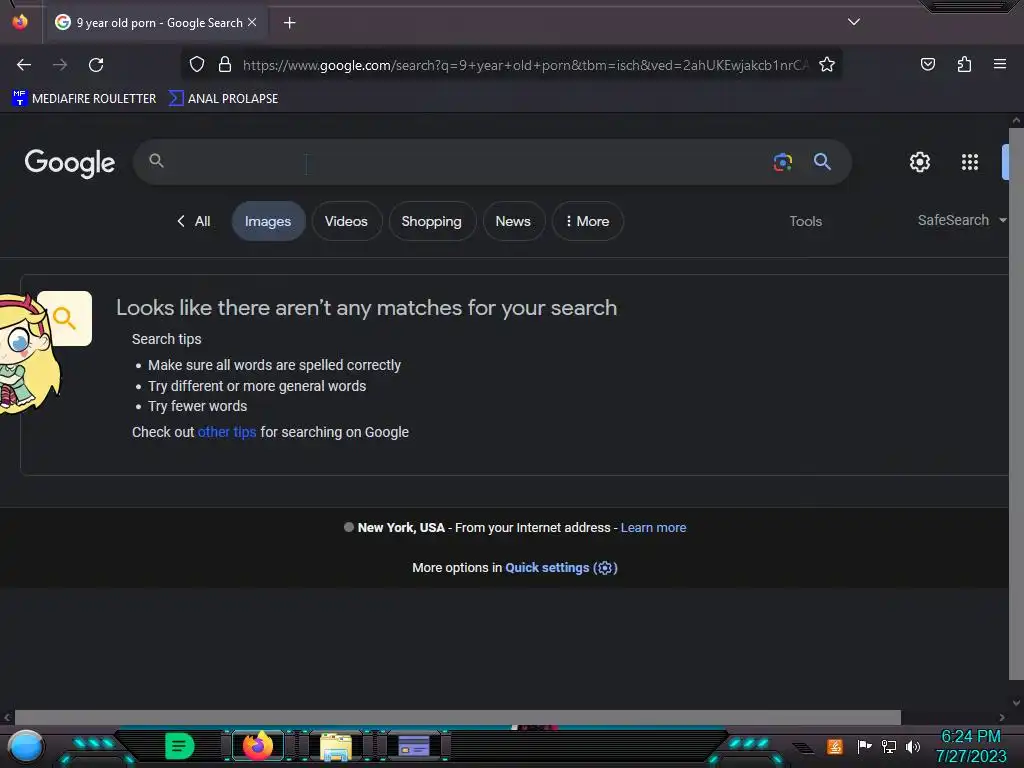Open Google quick settings gear icon

pyautogui.click(x=920, y=162)
